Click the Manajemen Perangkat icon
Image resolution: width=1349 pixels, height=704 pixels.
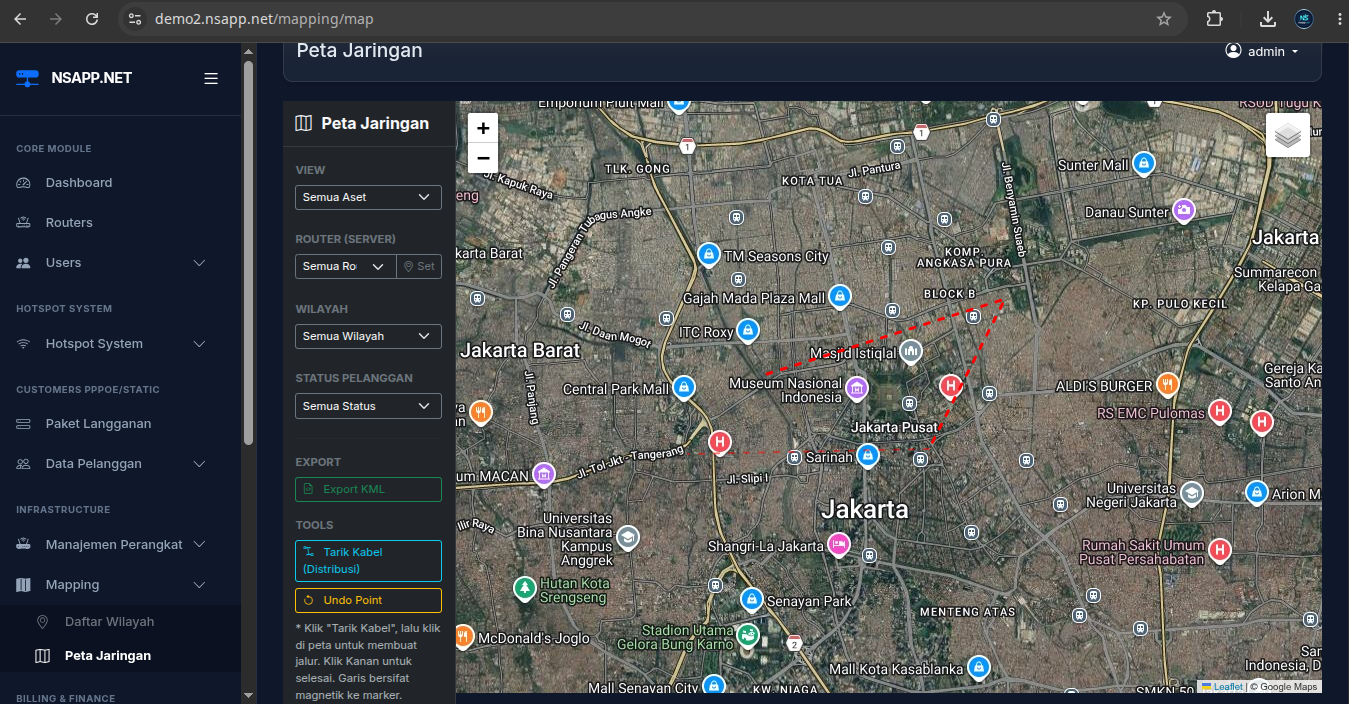coord(24,545)
